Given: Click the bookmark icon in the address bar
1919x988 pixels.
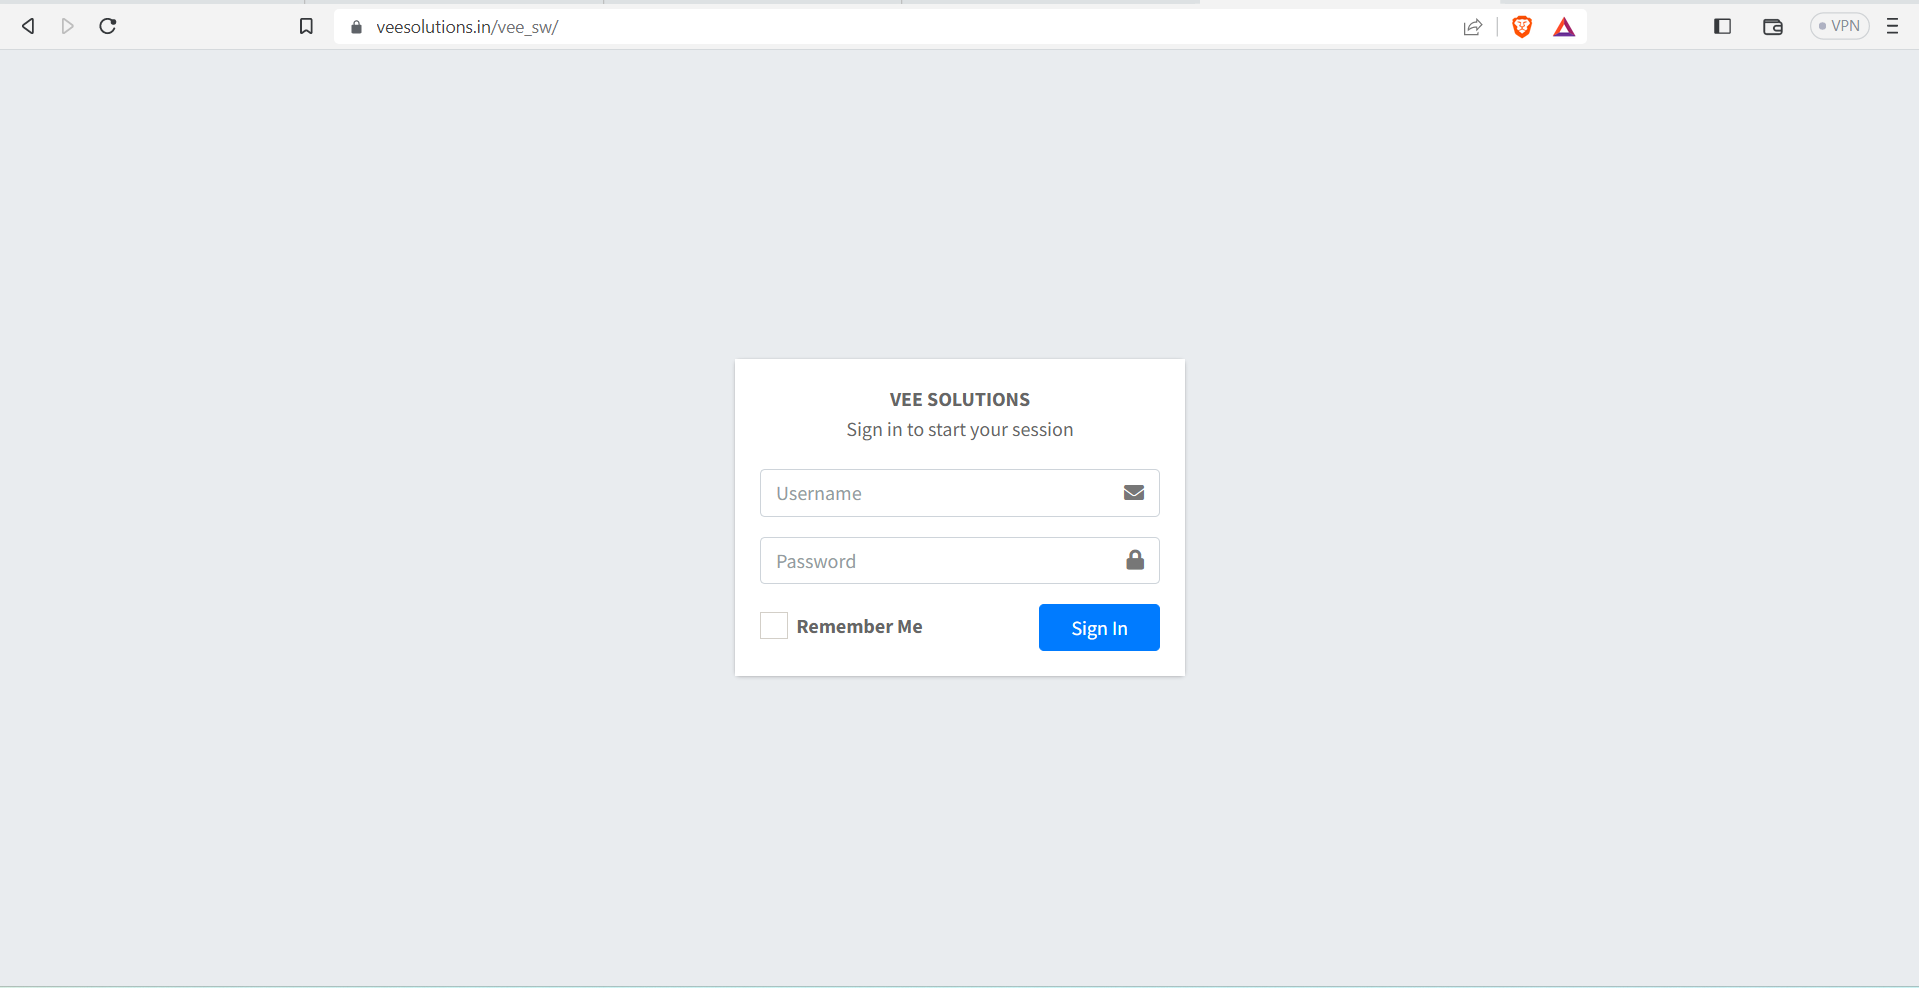Looking at the screenshot, I should coord(306,26).
